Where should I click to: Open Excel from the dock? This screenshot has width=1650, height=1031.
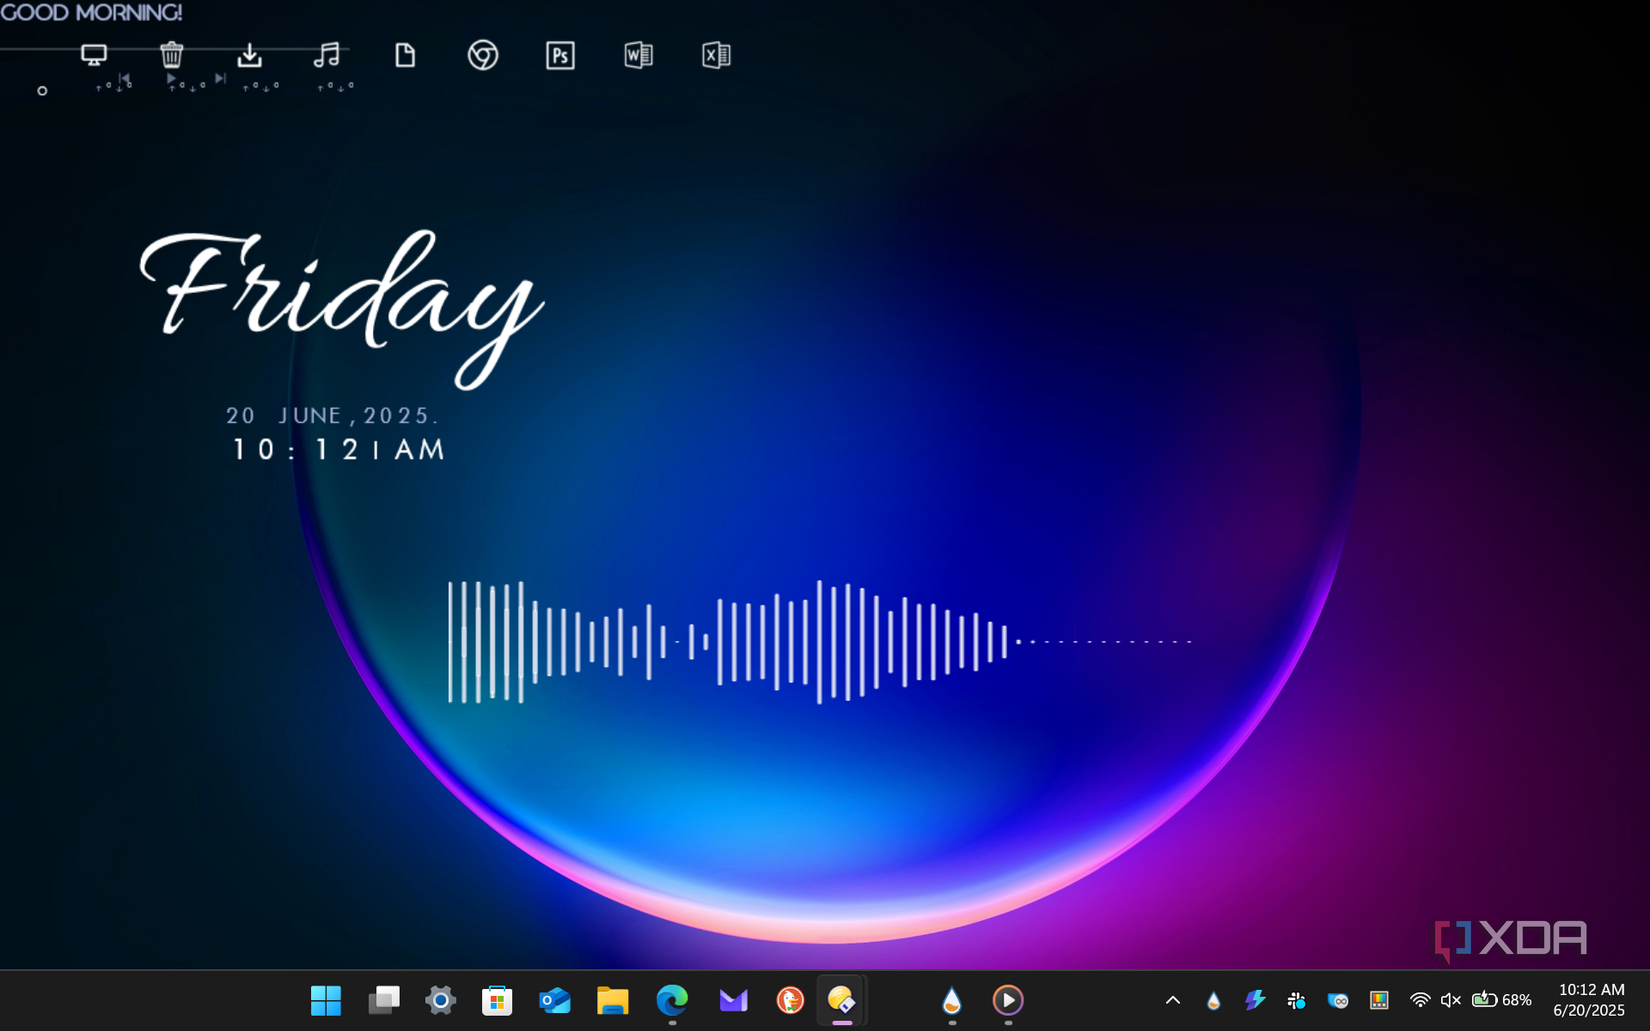point(716,57)
